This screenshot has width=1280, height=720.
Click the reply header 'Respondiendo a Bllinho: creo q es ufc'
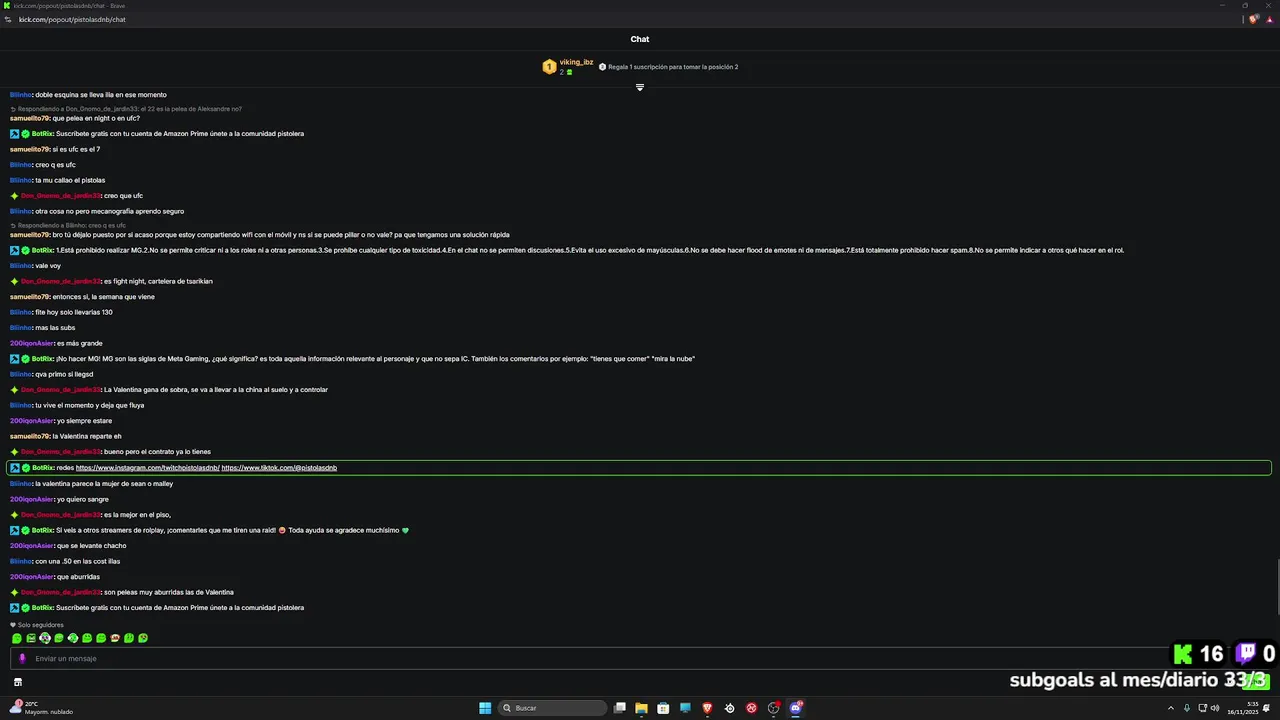[x=71, y=226]
